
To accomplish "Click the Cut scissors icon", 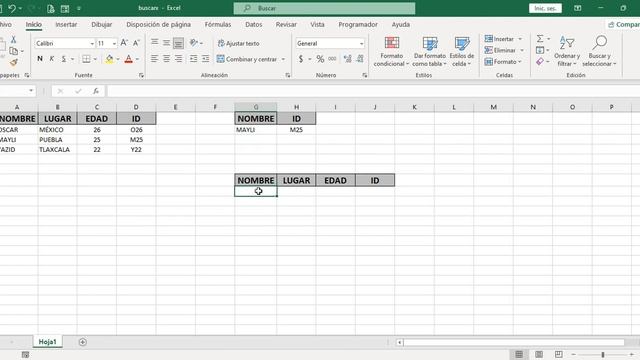I will pos(13,39).
